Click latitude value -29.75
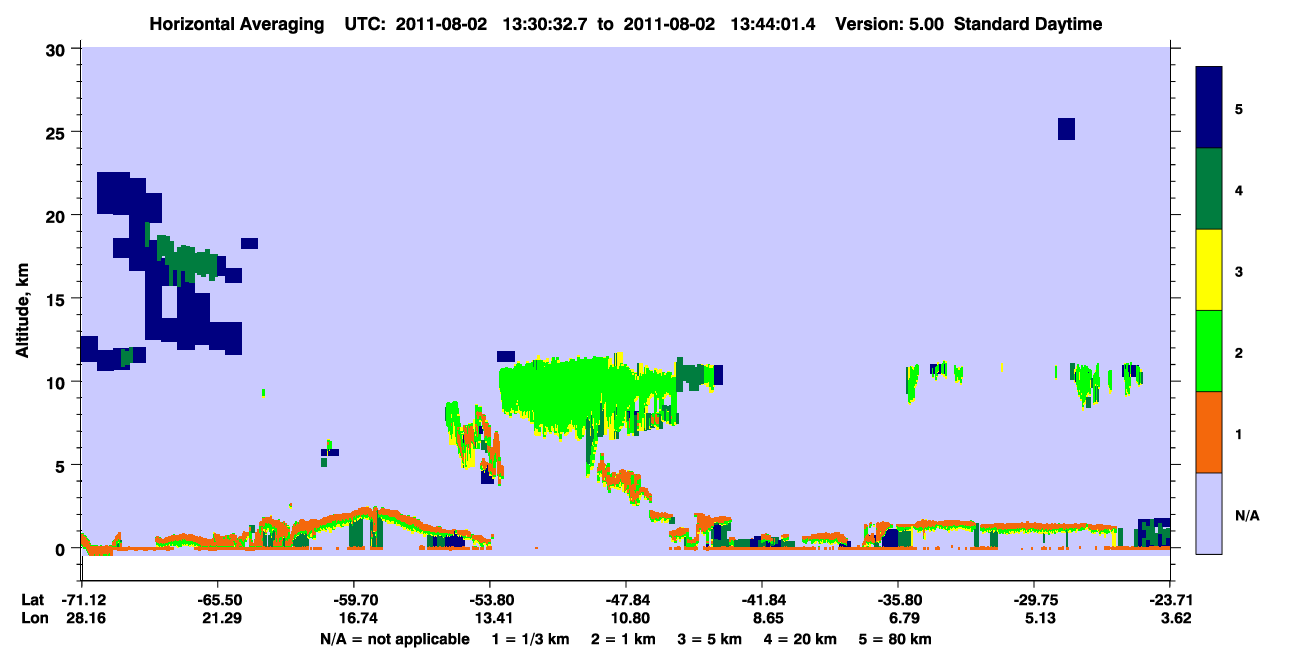This screenshot has height=667, width=1300. pos(1034,600)
